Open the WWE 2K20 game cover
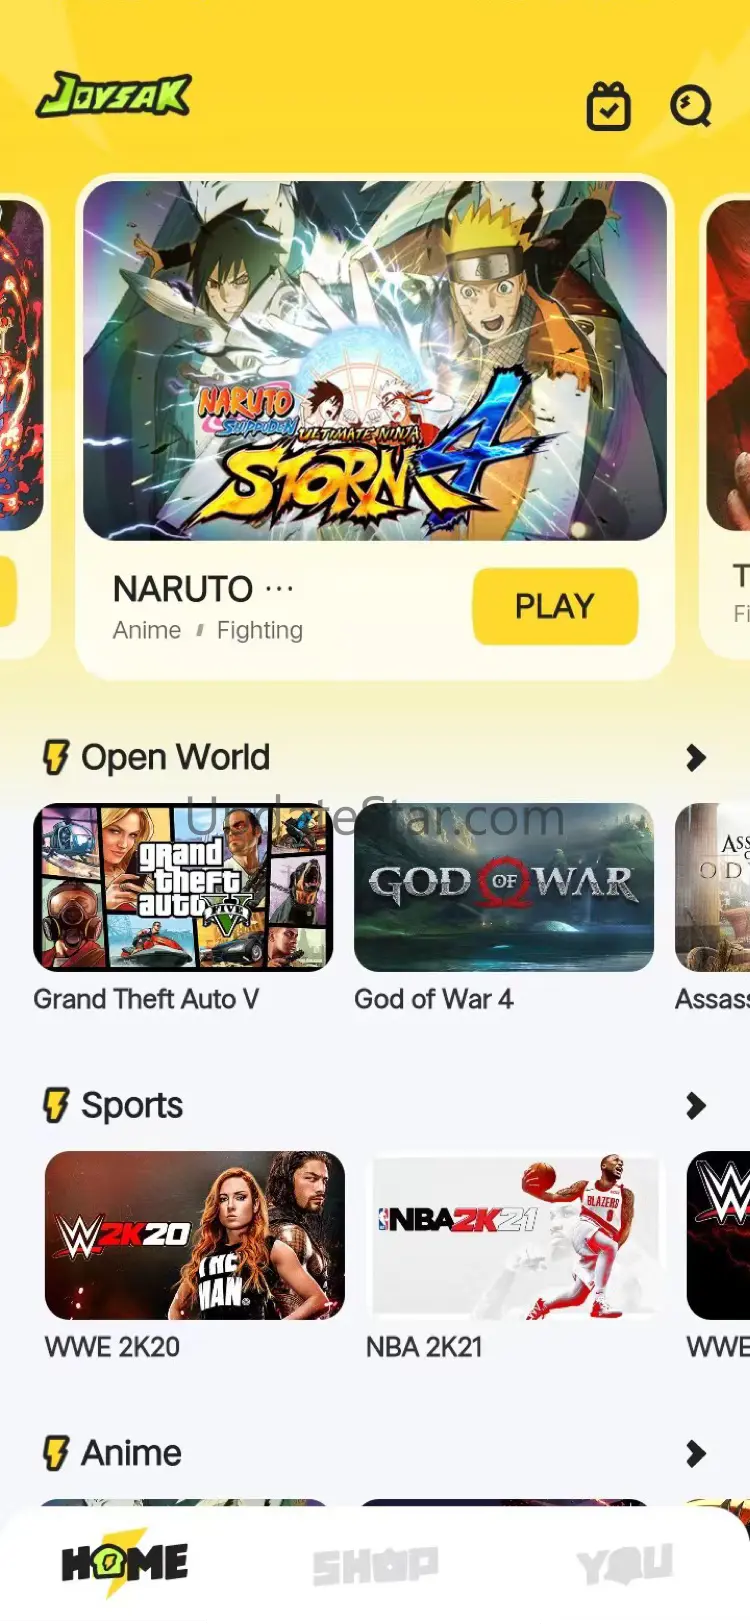This screenshot has width=750, height=1624. [x=195, y=1235]
